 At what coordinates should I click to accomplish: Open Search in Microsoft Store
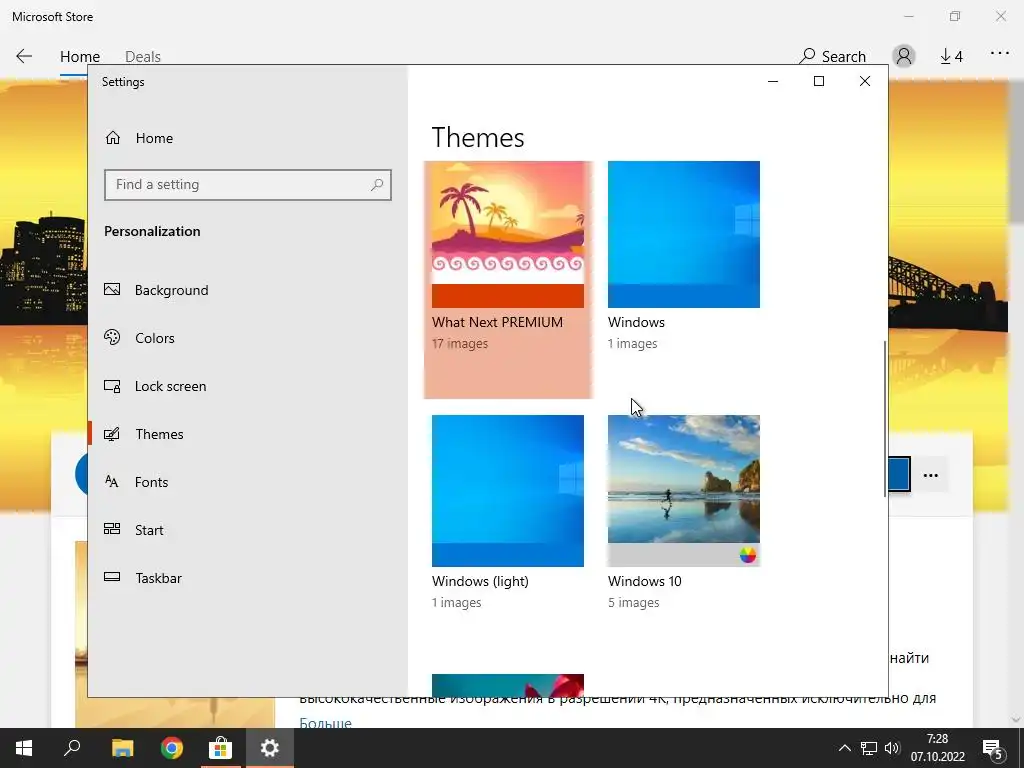point(833,56)
